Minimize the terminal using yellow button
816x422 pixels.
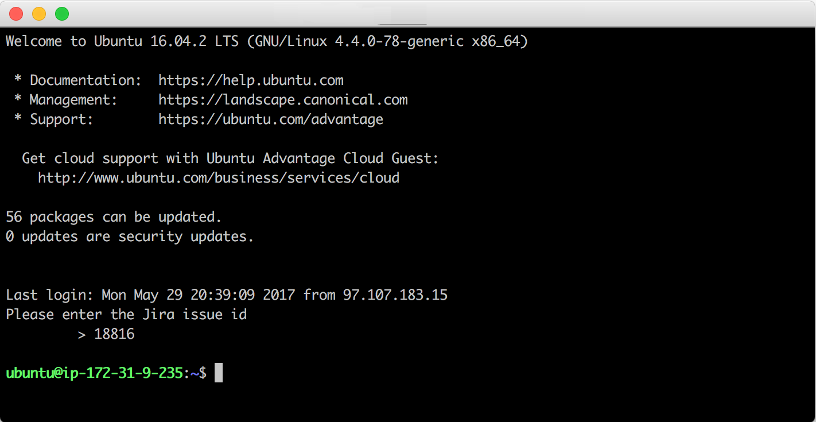pos(39,14)
